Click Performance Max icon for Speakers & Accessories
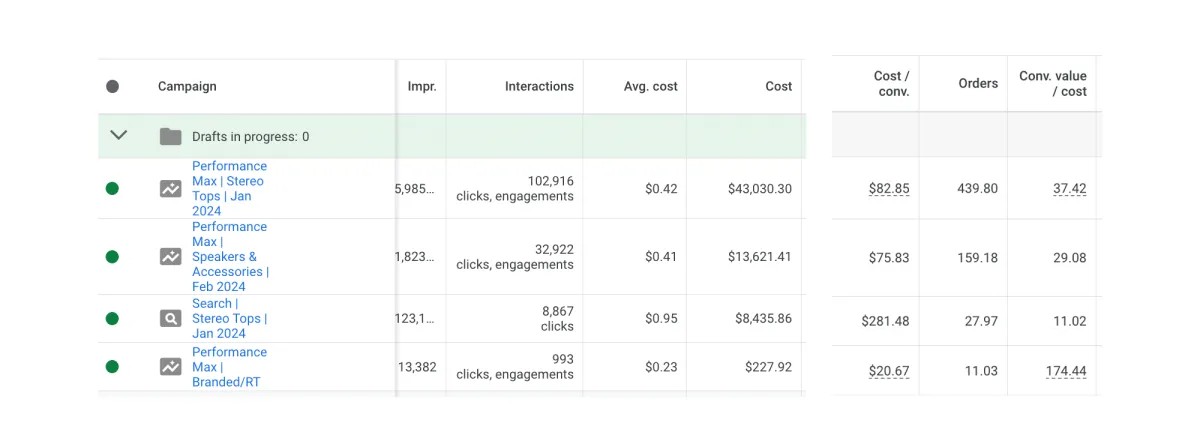1200x444 pixels. [170, 257]
